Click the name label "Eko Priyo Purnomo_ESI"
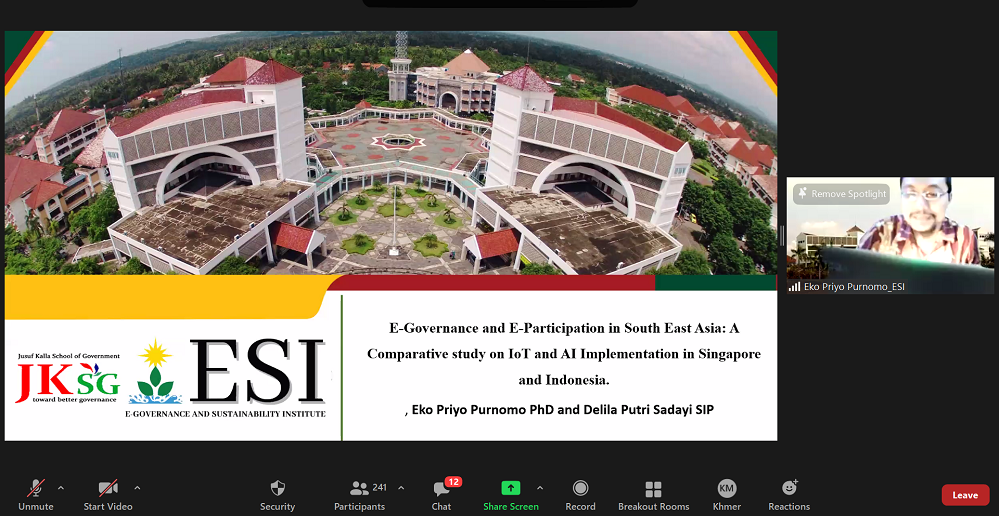This screenshot has width=999, height=516. (x=854, y=287)
